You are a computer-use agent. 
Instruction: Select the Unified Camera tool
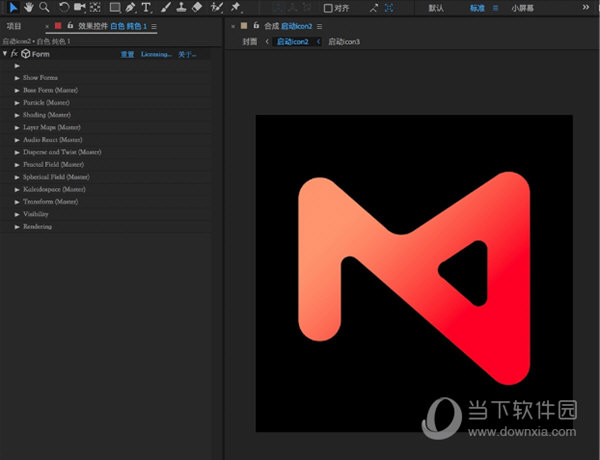click(80, 7)
